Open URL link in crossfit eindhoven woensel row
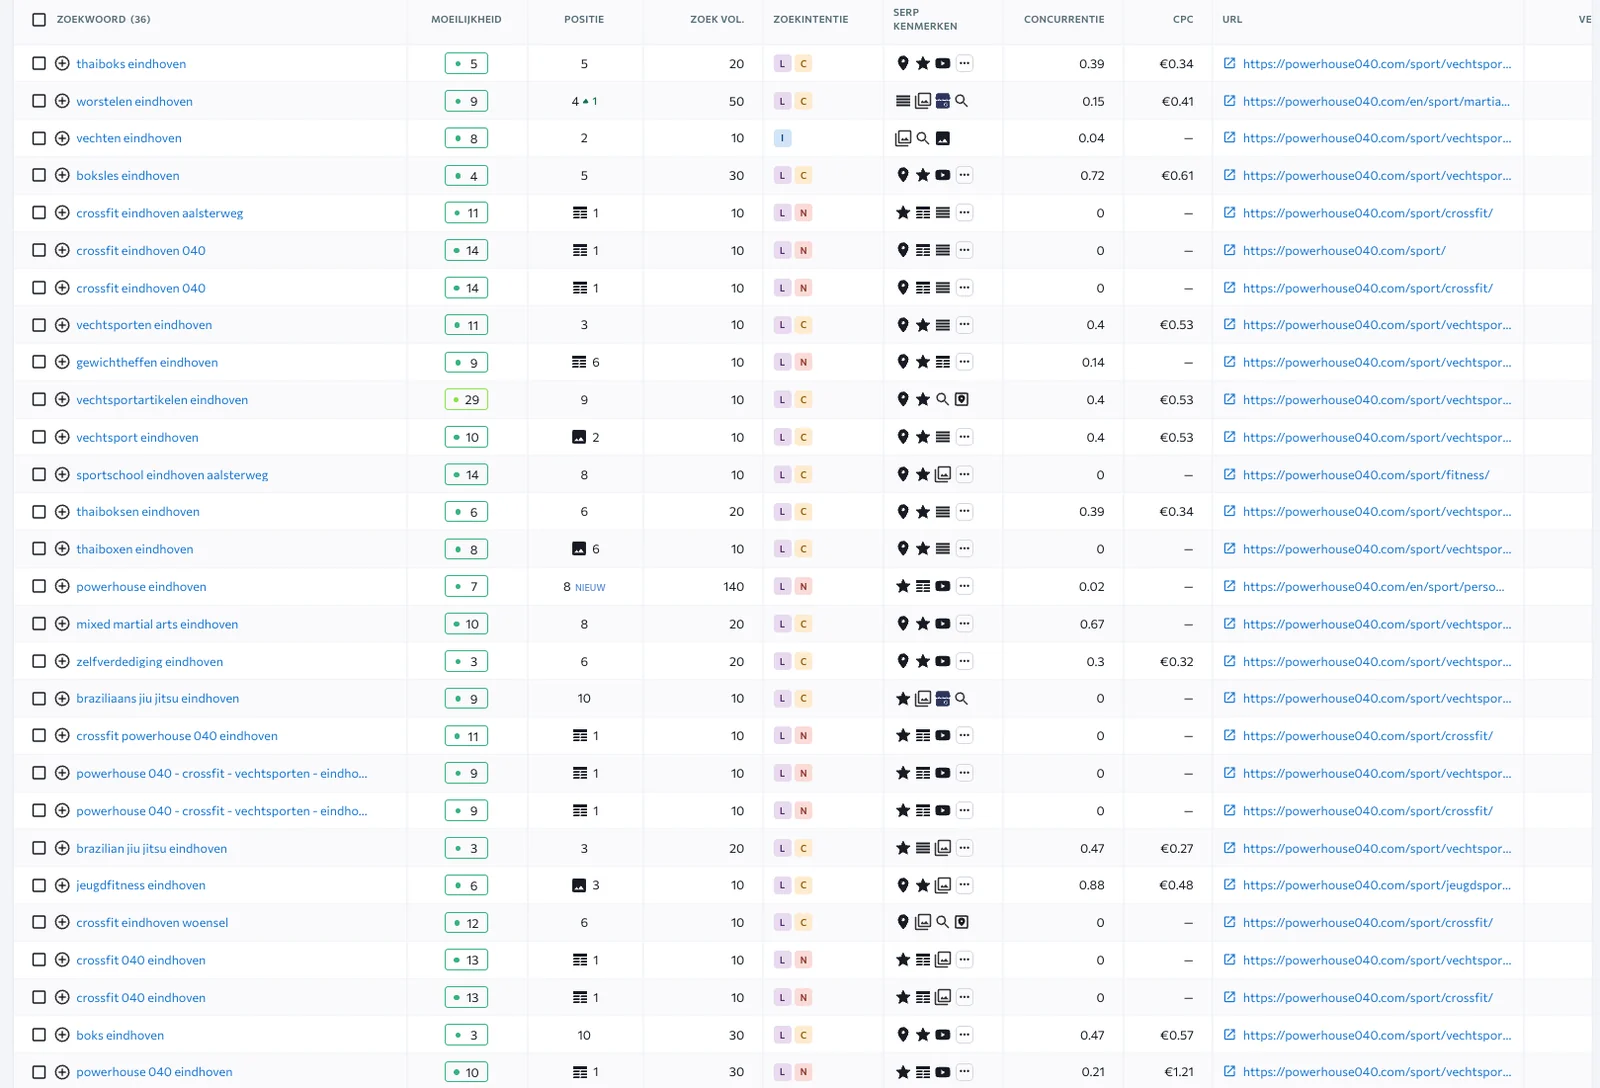This screenshot has width=1600, height=1088. [x=1368, y=922]
